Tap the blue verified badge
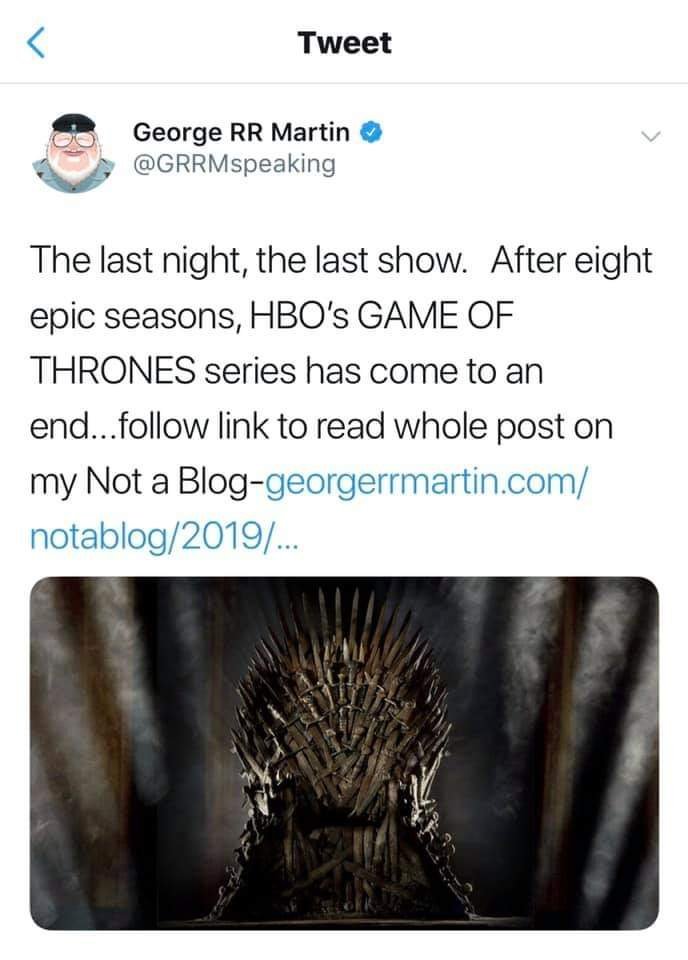 click(x=372, y=132)
